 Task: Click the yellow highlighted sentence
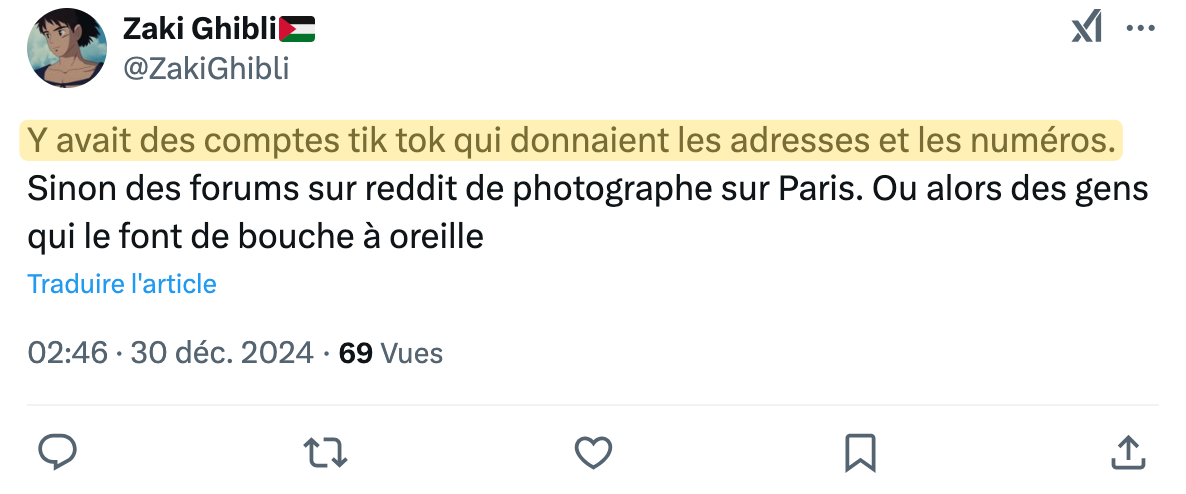coord(570,142)
